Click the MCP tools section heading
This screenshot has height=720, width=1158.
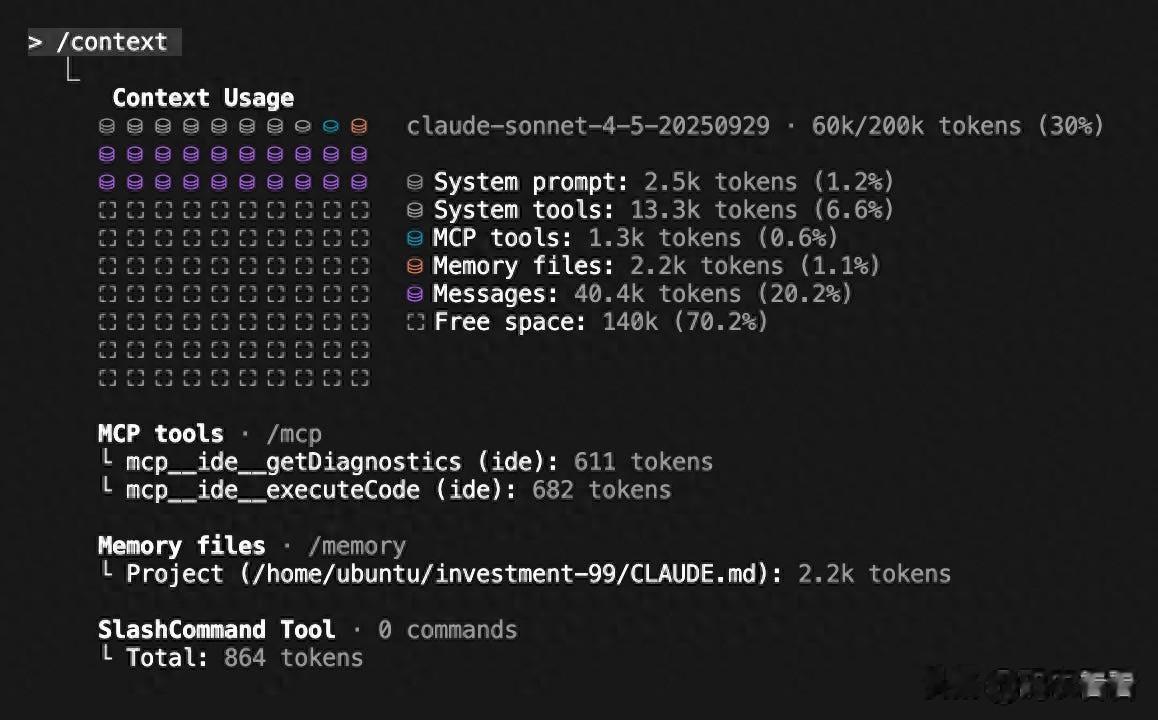click(160, 434)
